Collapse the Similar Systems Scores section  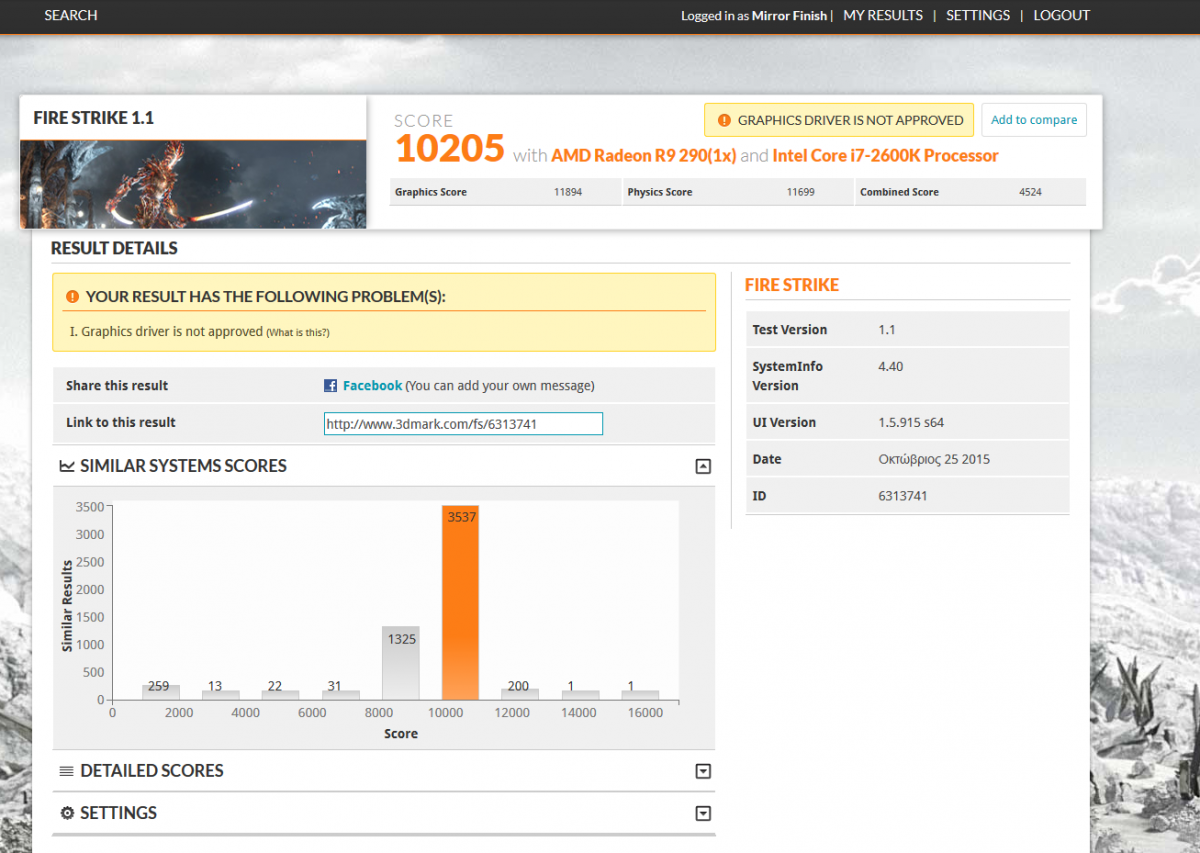tap(703, 466)
